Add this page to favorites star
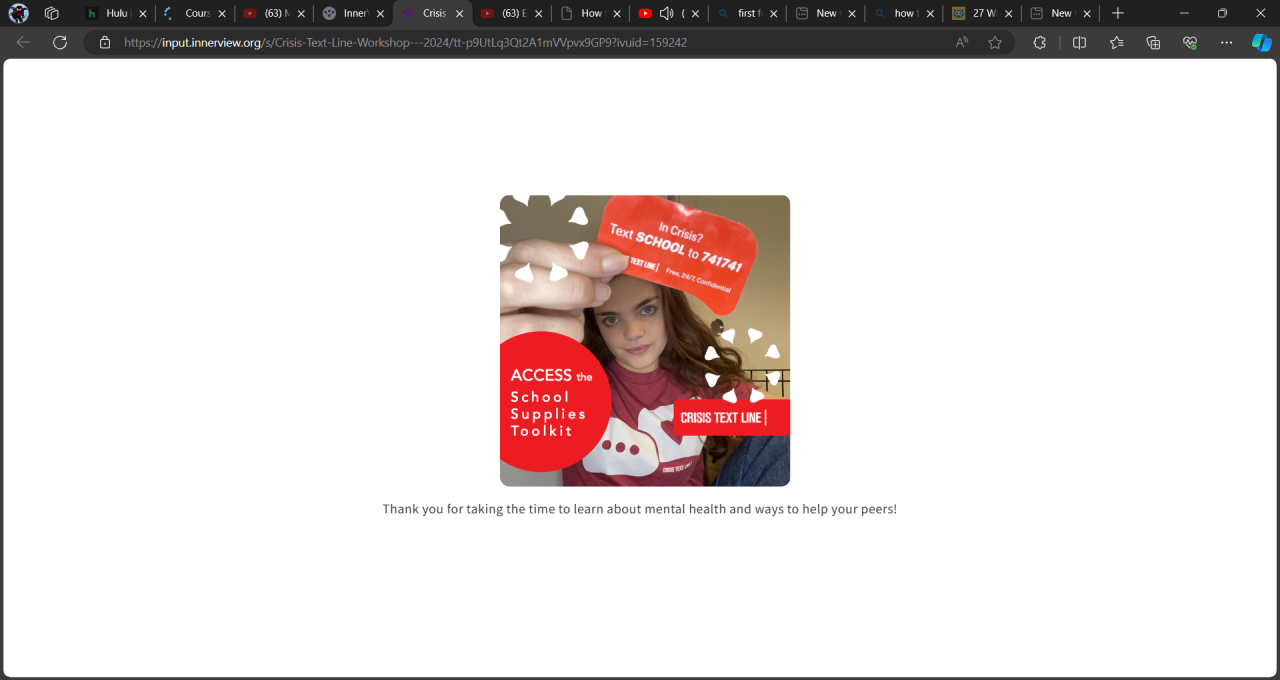This screenshot has width=1280, height=680. pyautogui.click(x=995, y=43)
